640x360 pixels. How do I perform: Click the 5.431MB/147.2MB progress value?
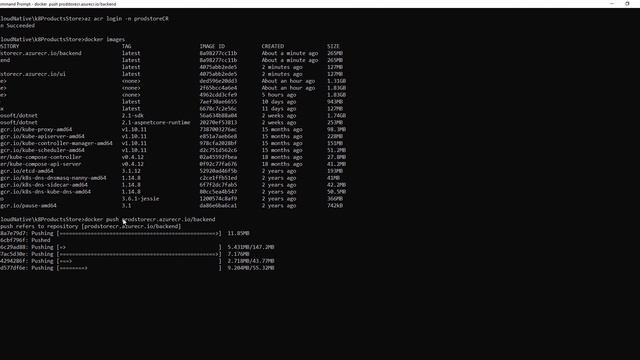(251, 247)
